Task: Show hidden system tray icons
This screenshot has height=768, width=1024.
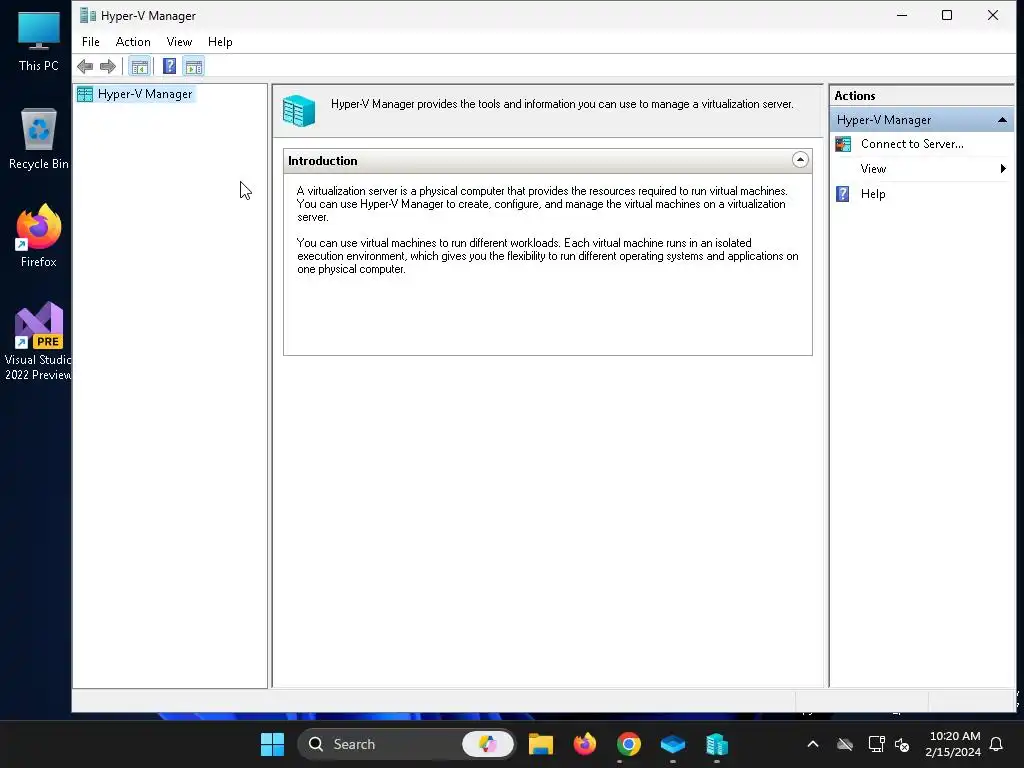Action: (813, 744)
